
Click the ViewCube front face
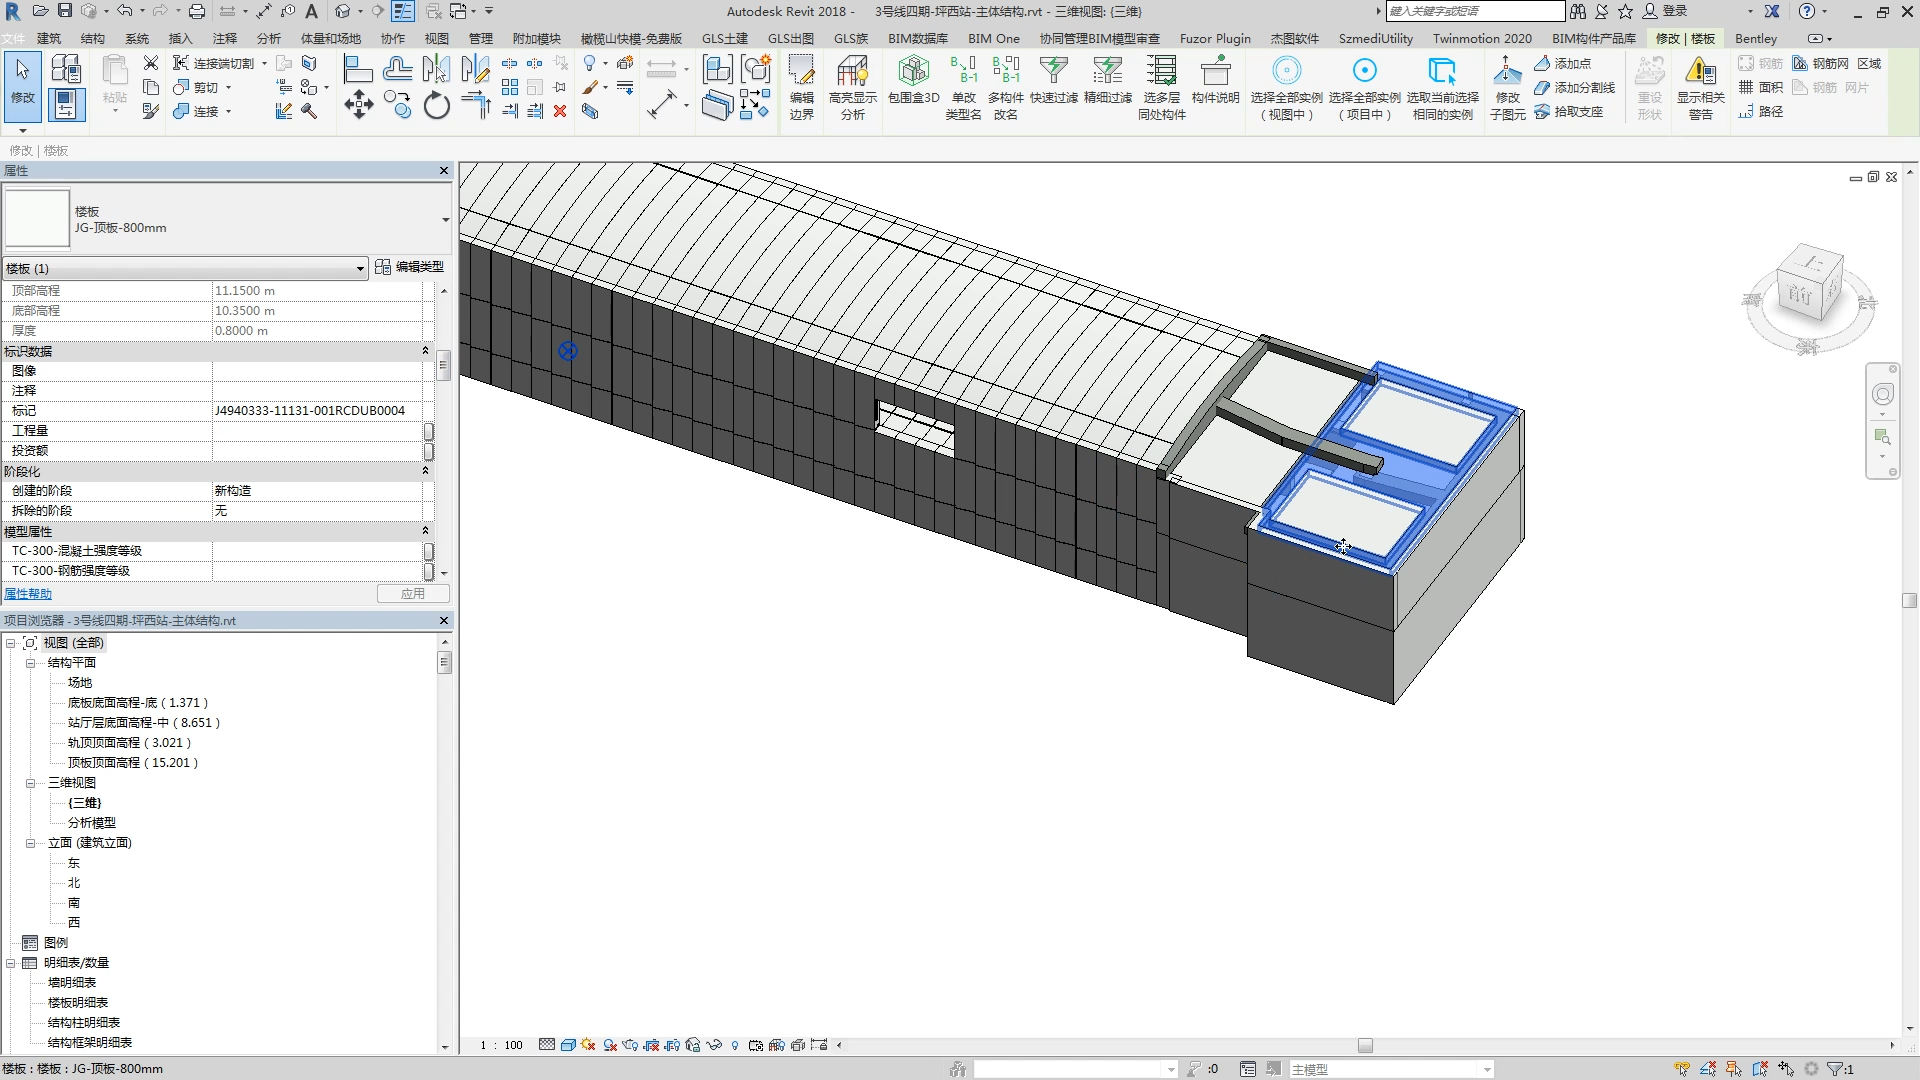coord(1800,294)
